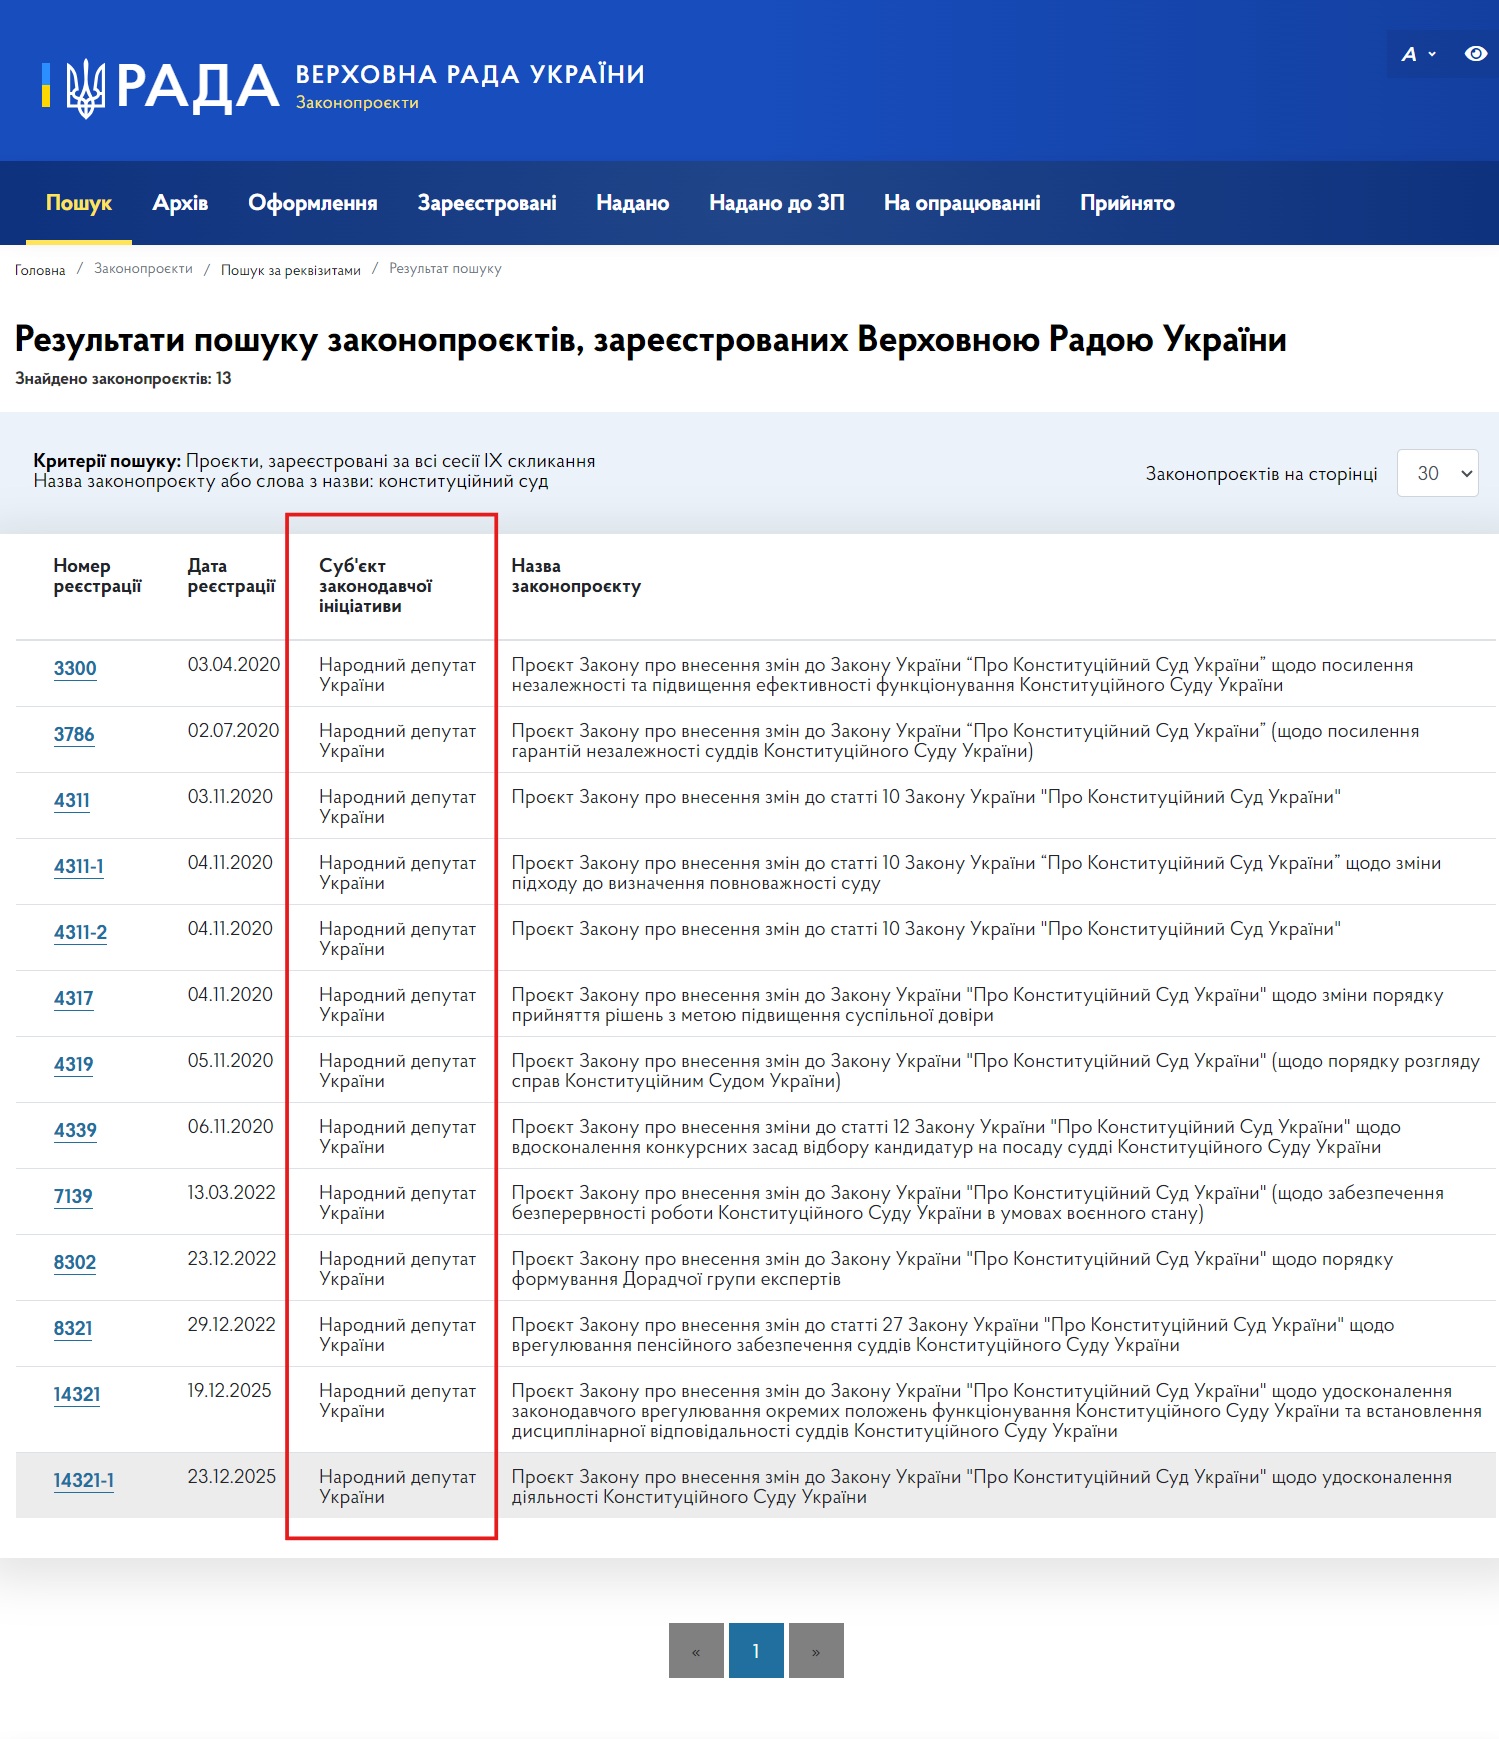Image resolution: width=1499 pixels, height=1739 pixels.
Task: Open the per-page count dropdown showing 30
Action: pyautogui.click(x=1438, y=473)
